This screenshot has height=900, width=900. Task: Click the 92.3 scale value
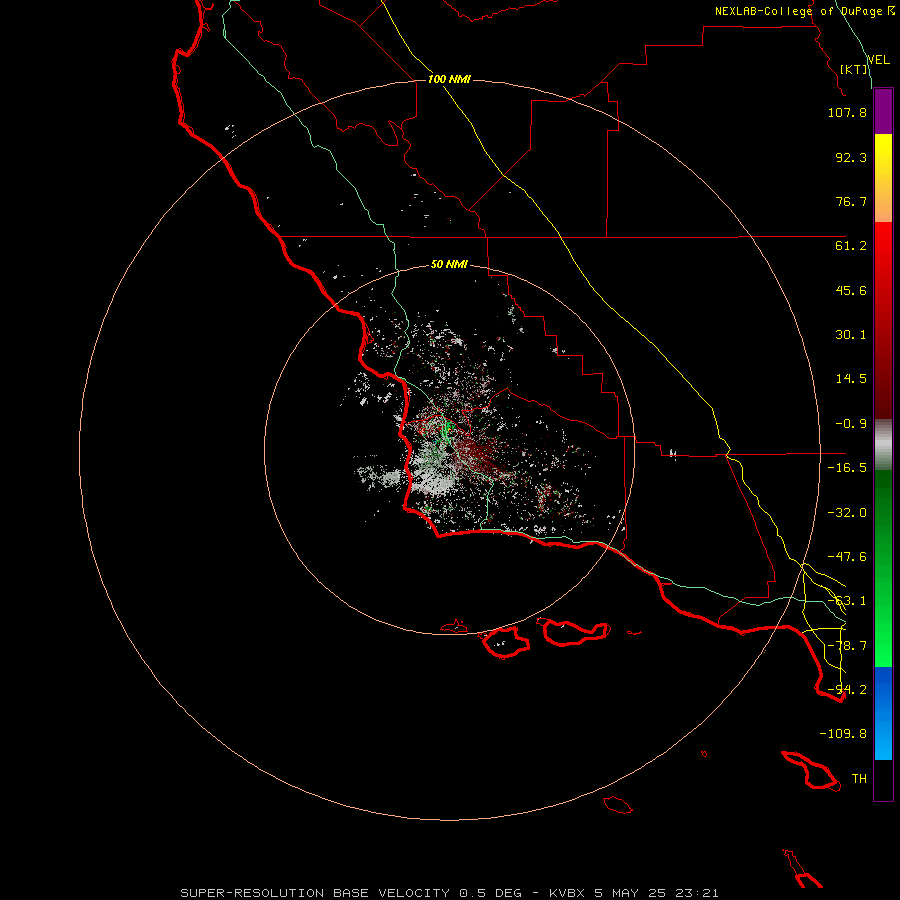tap(851, 157)
